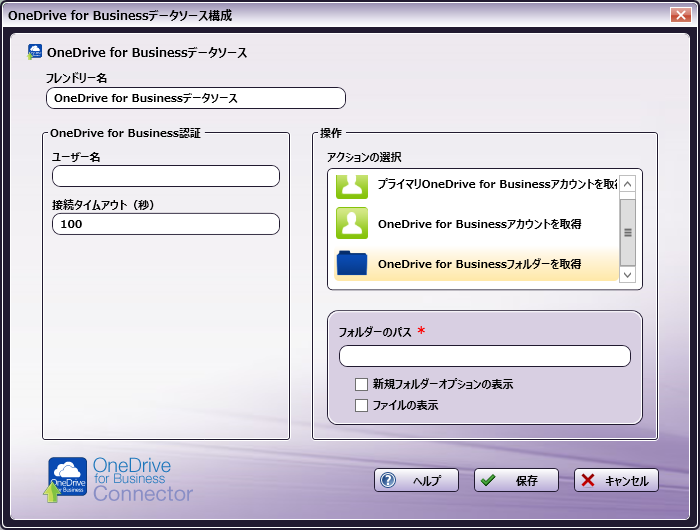Close the データソース構成 dialog window

(680, 15)
